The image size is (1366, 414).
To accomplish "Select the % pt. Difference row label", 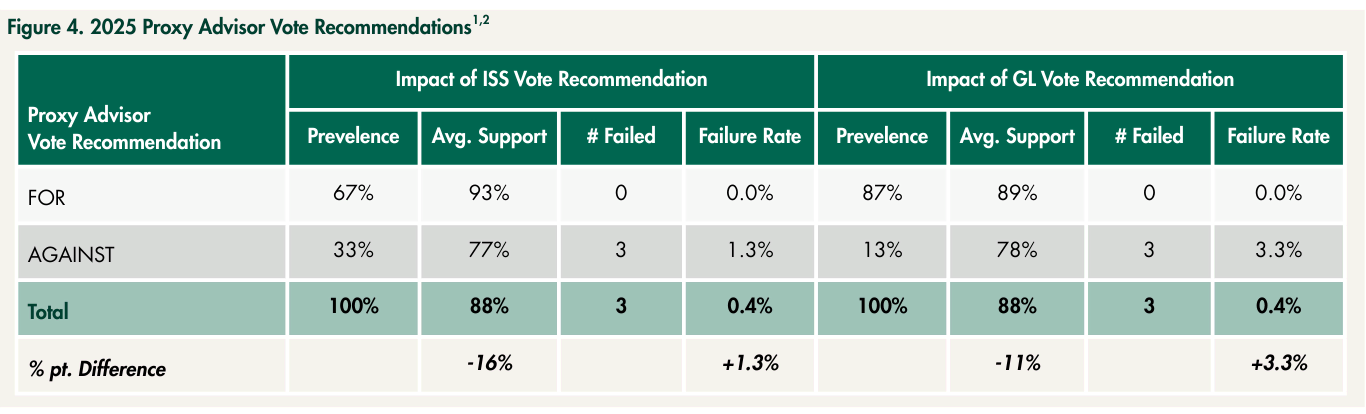I will 96,369.
